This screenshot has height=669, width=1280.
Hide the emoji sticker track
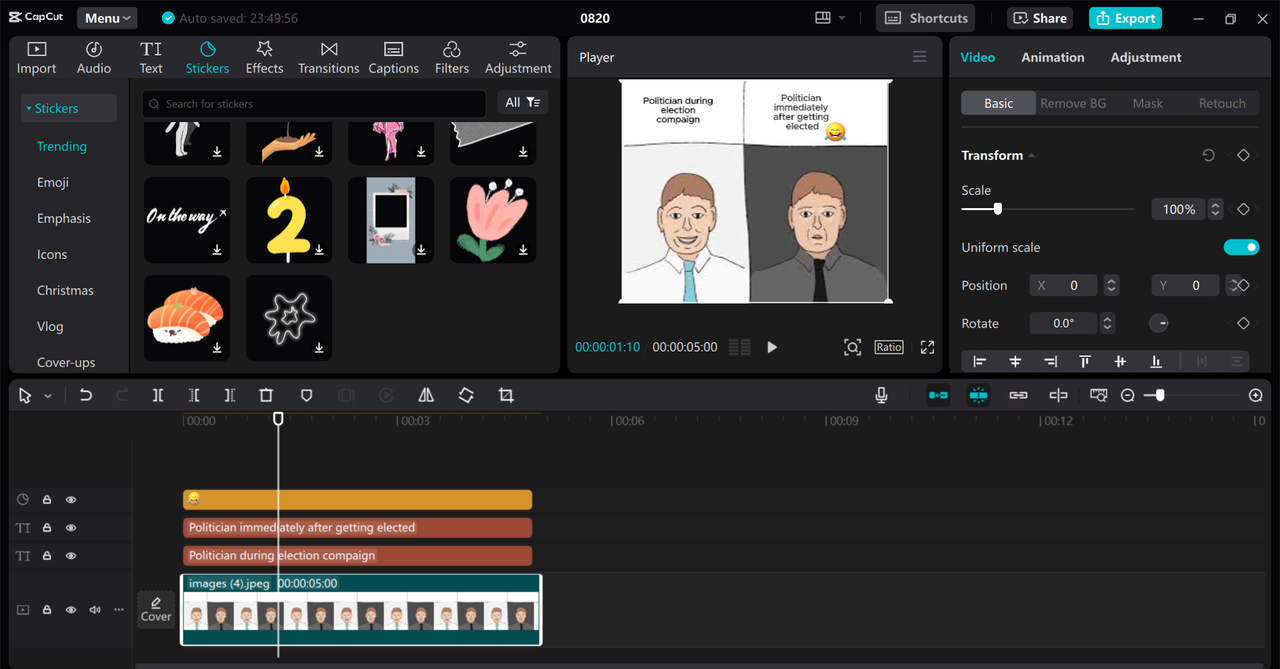71,499
